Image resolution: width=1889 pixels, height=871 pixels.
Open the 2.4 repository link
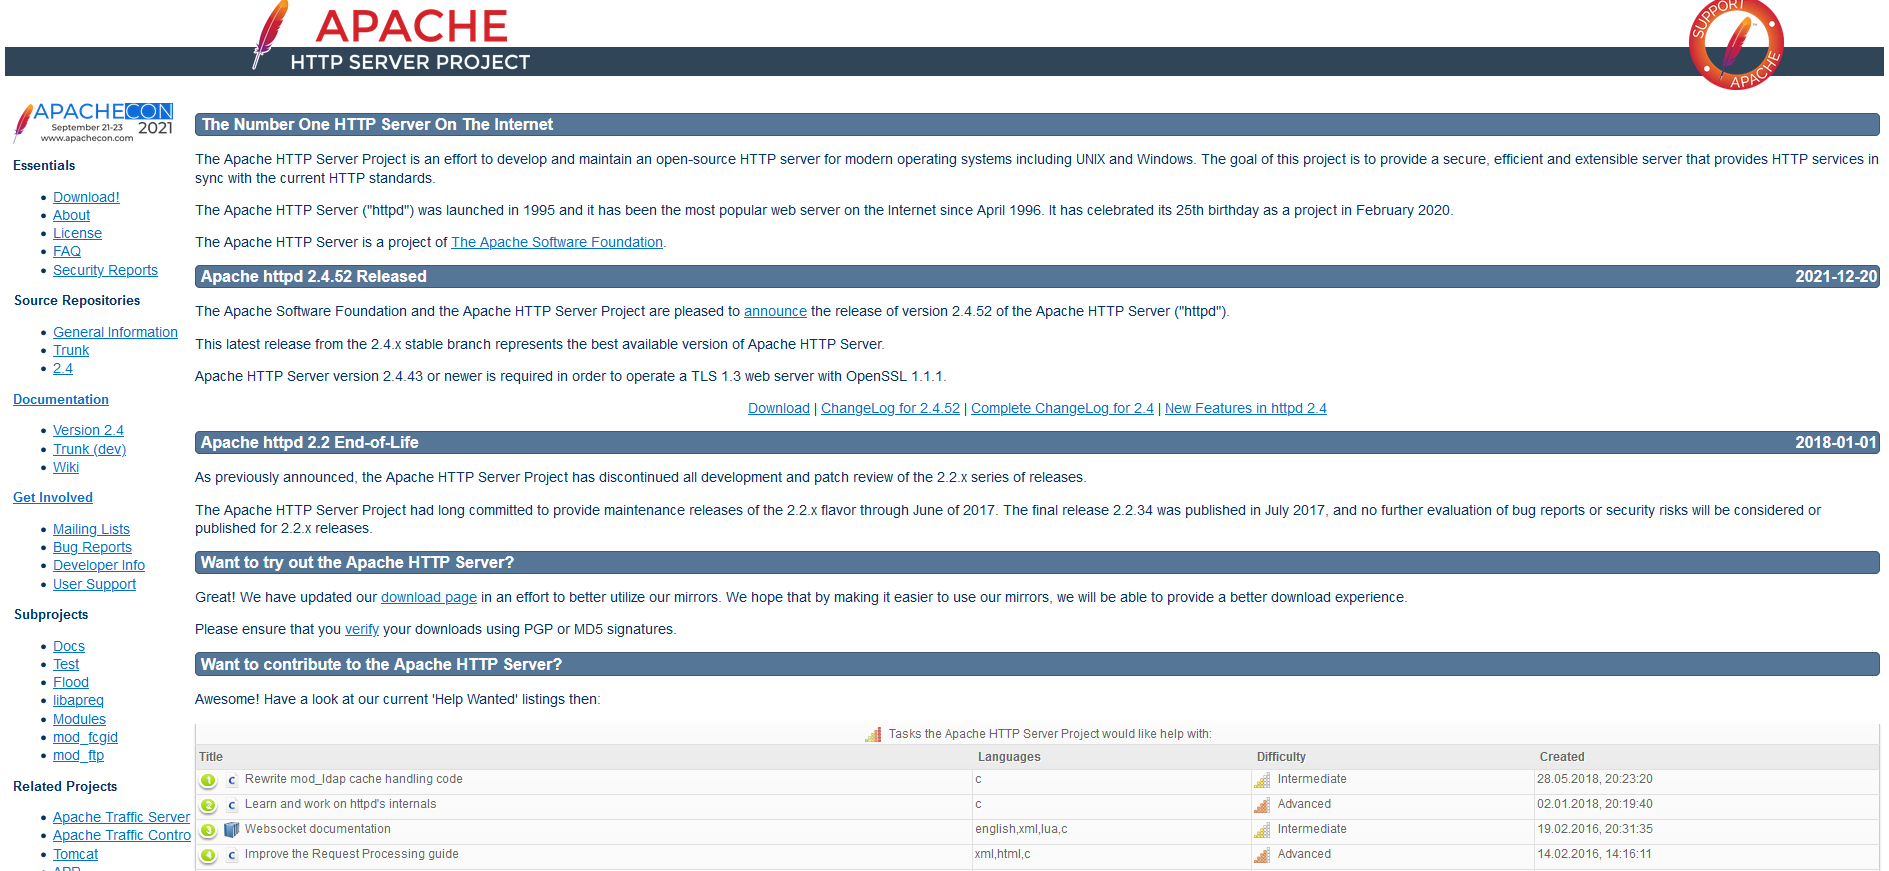63,368
